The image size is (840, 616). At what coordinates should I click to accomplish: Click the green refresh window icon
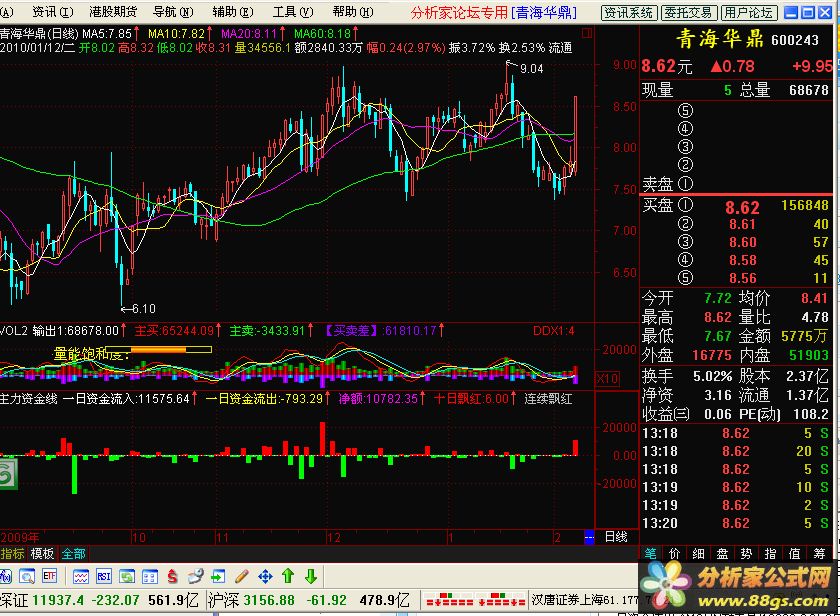click(127, 576)
